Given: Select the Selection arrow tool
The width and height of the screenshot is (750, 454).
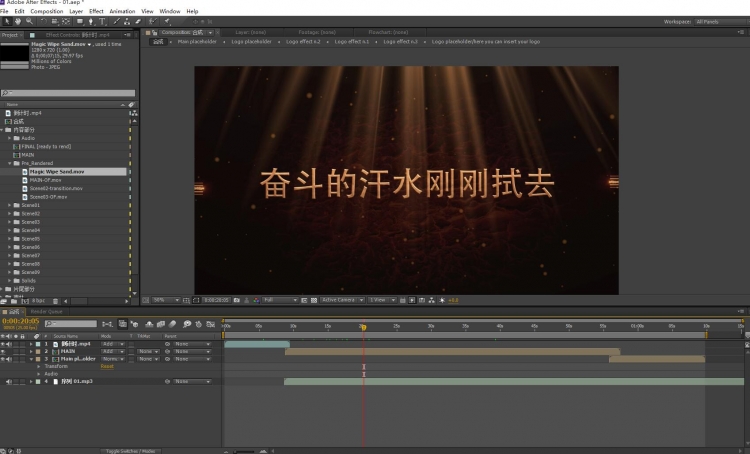Looking at the screenshot, I should tap(7, 22).
